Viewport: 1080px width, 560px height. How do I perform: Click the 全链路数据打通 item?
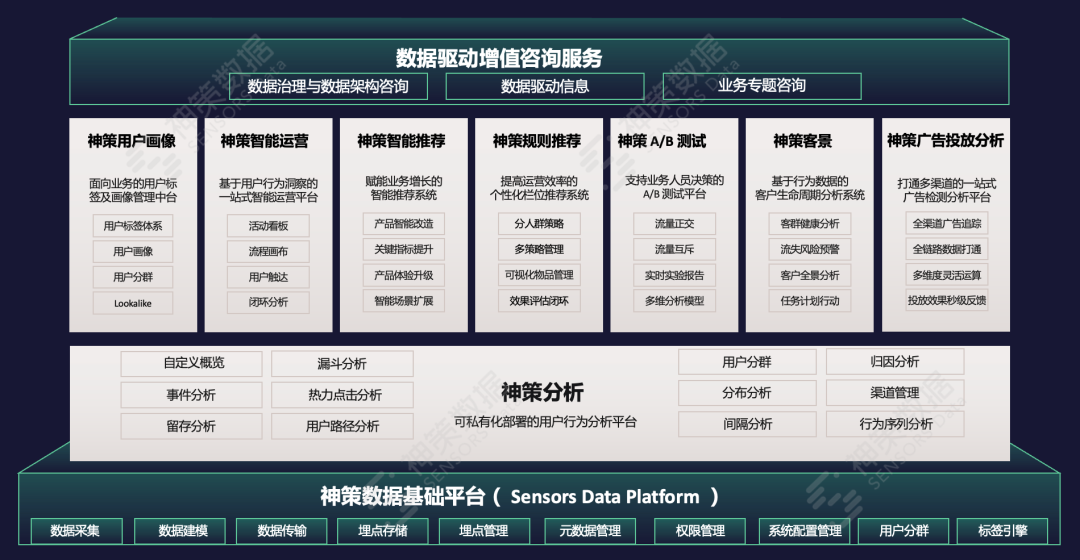pyautogui.click(x=947, y=249)
